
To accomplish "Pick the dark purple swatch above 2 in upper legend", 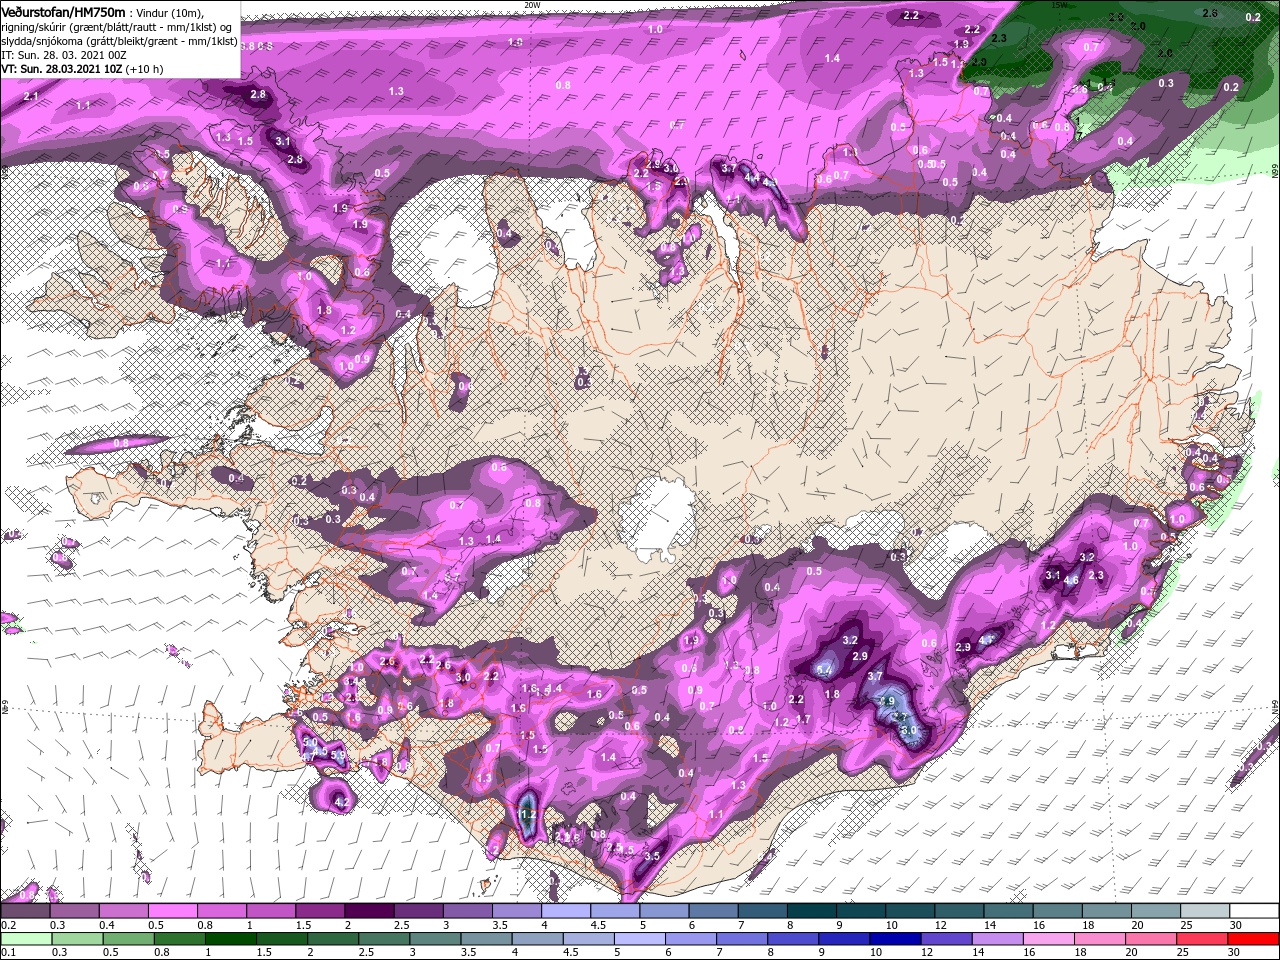I will [369, 911].
